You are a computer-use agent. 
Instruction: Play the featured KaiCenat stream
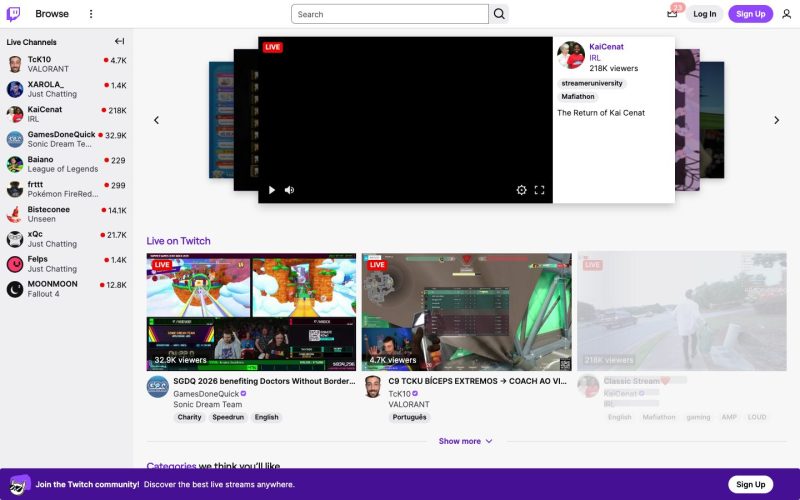271,190
